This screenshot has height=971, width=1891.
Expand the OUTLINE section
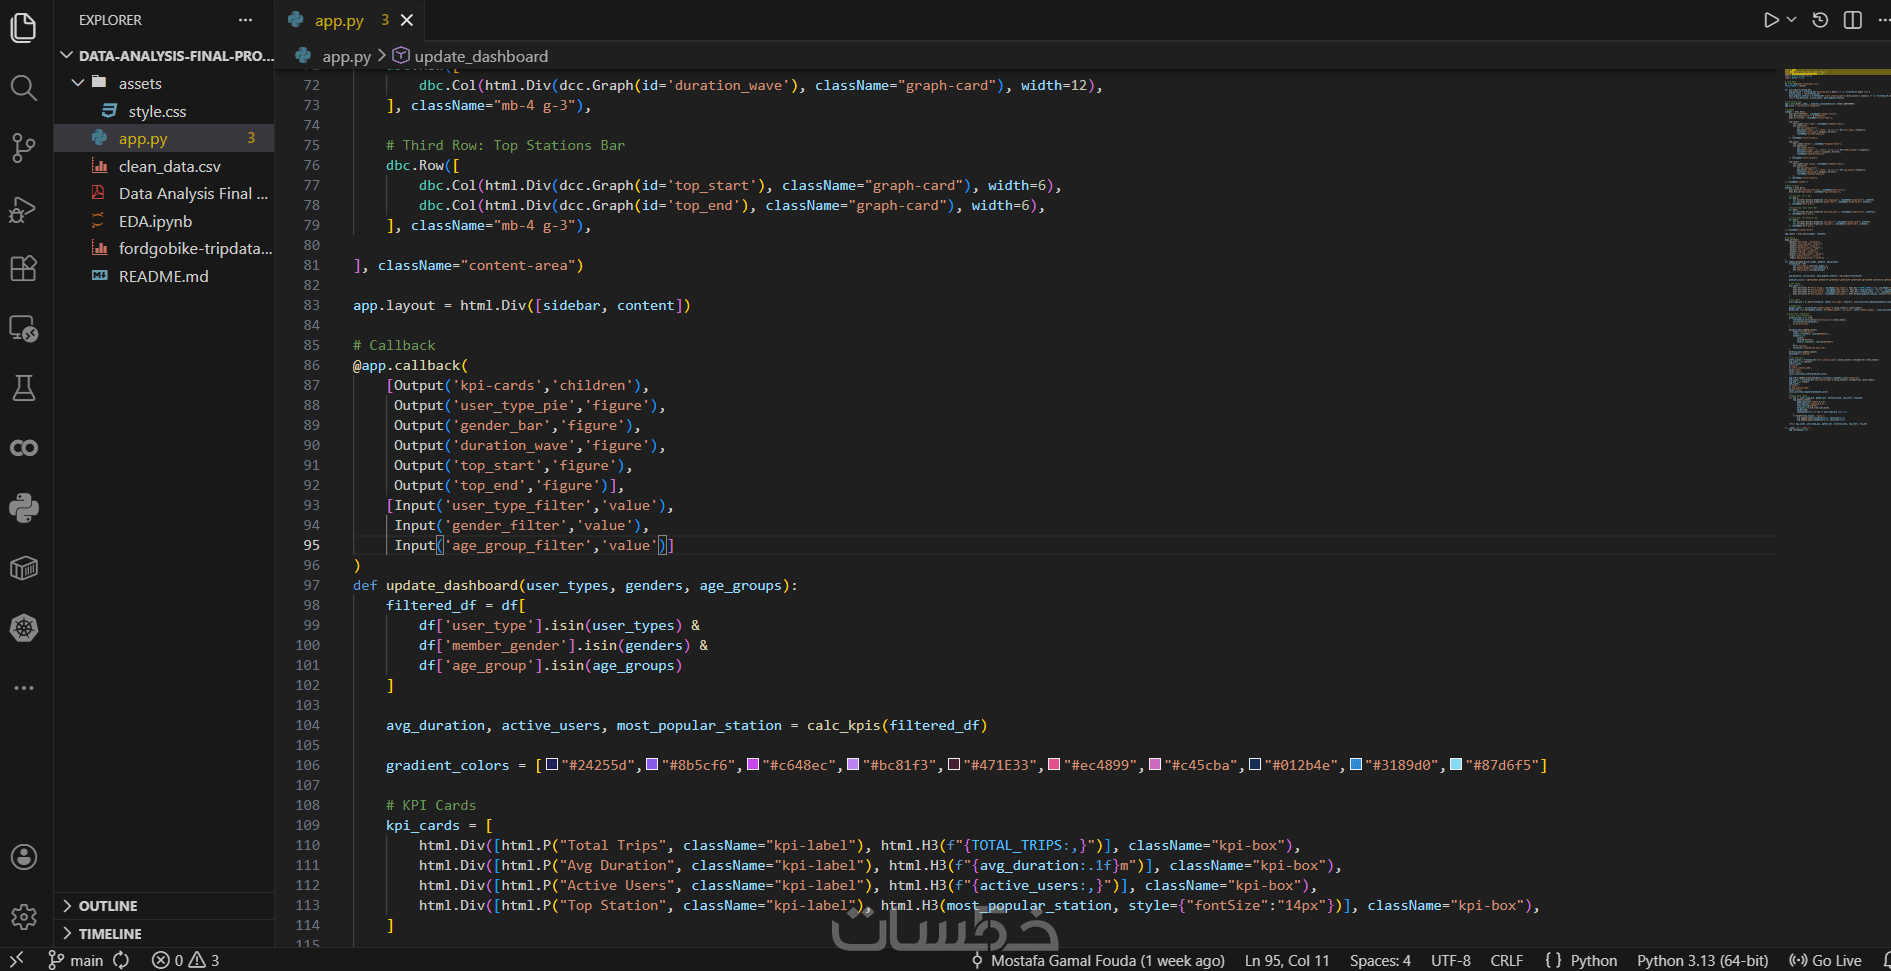tap(164, 906)
